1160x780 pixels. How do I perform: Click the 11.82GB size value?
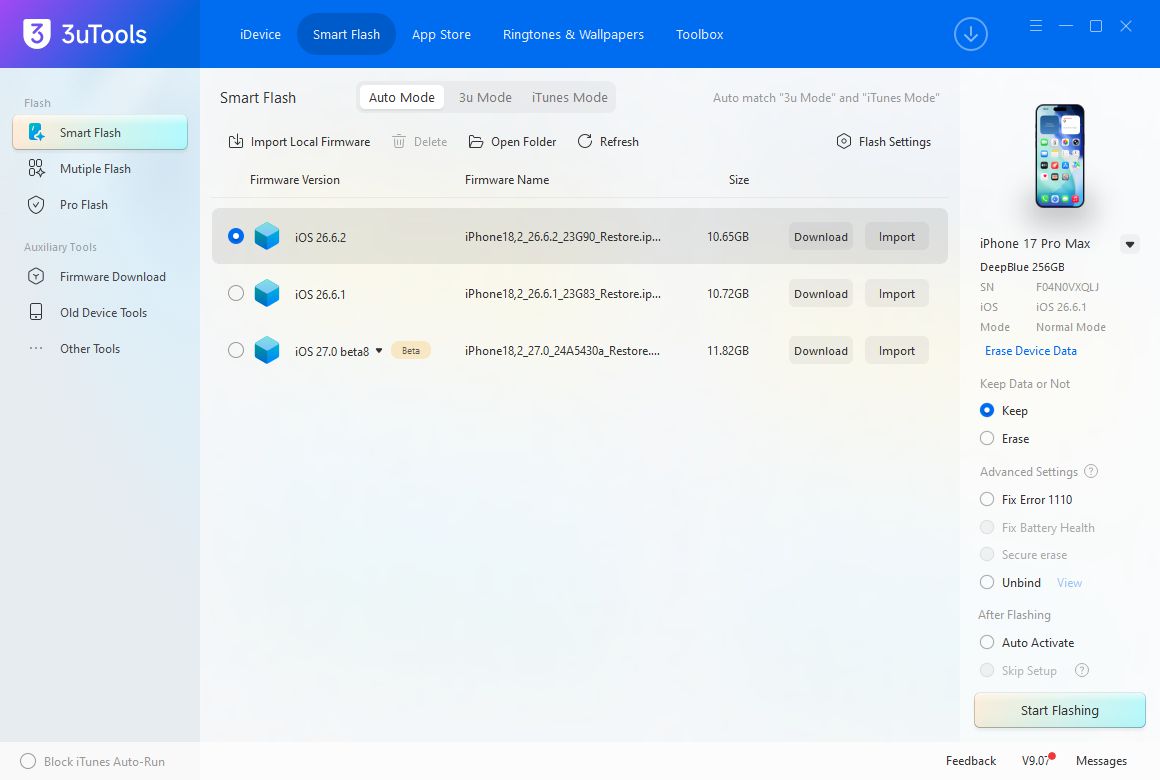click(727, 351)
